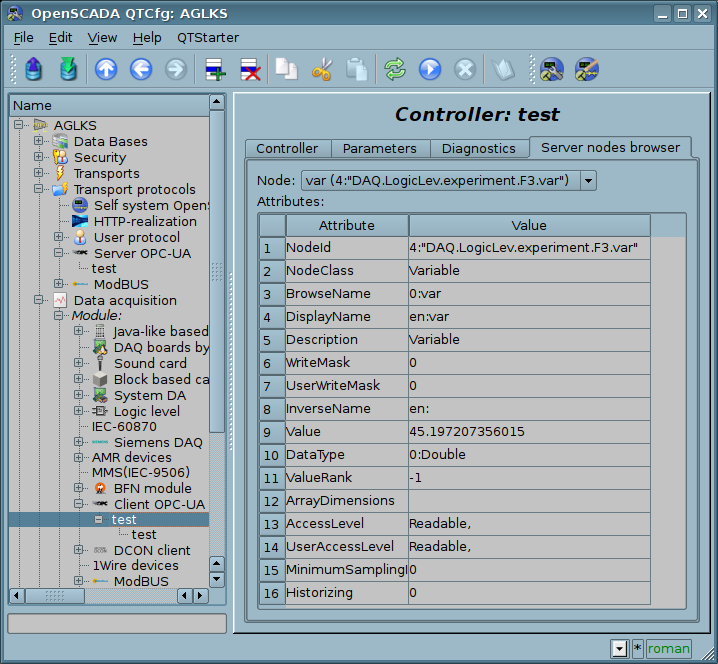This screenshot has height=664, width=718.
Task: Click the Save to DB toolbar icon
Action: pos(68,70)
